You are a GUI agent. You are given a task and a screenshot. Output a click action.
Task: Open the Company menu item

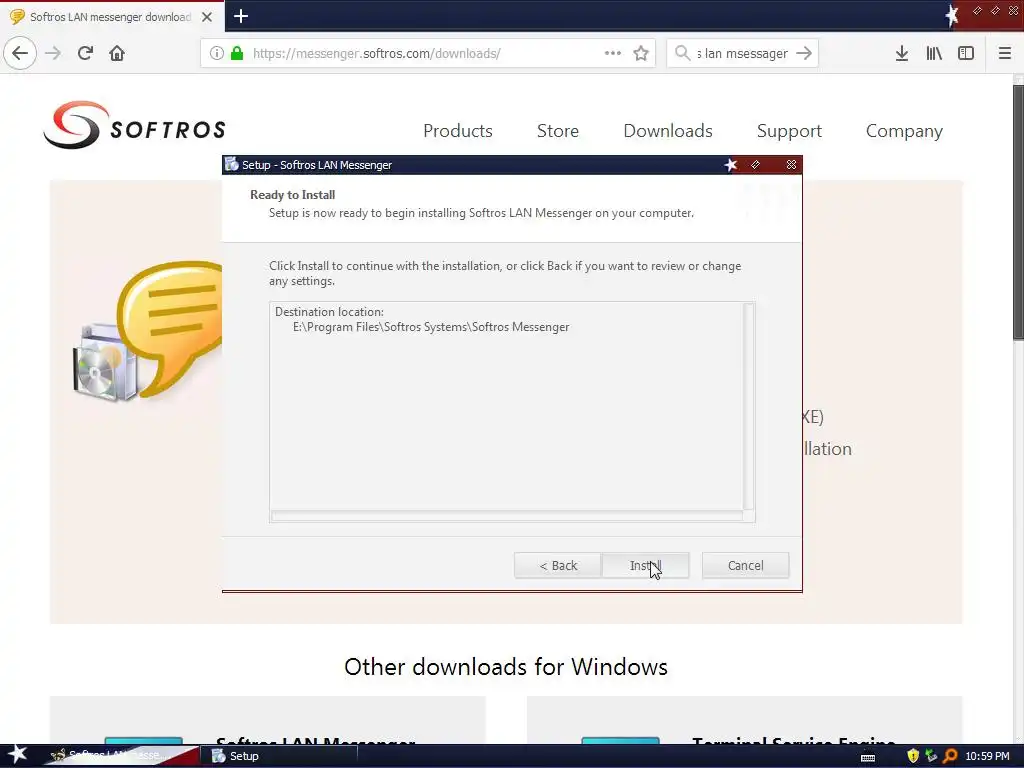tap(904, 131)
